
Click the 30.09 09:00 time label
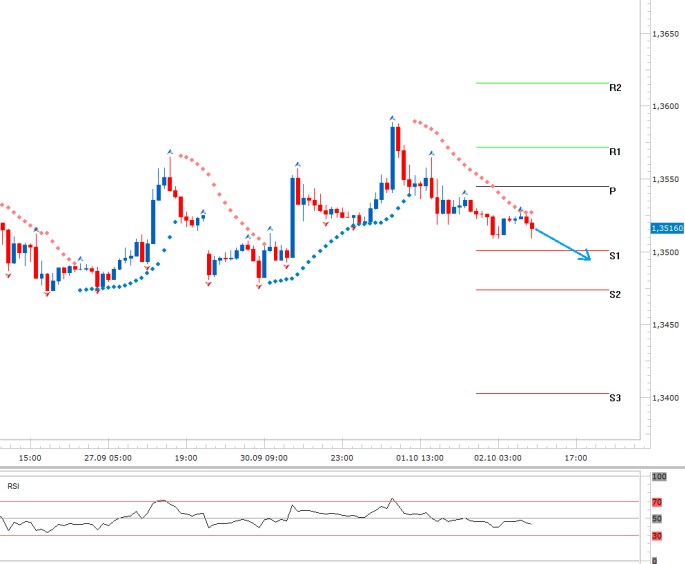point(264,458)
